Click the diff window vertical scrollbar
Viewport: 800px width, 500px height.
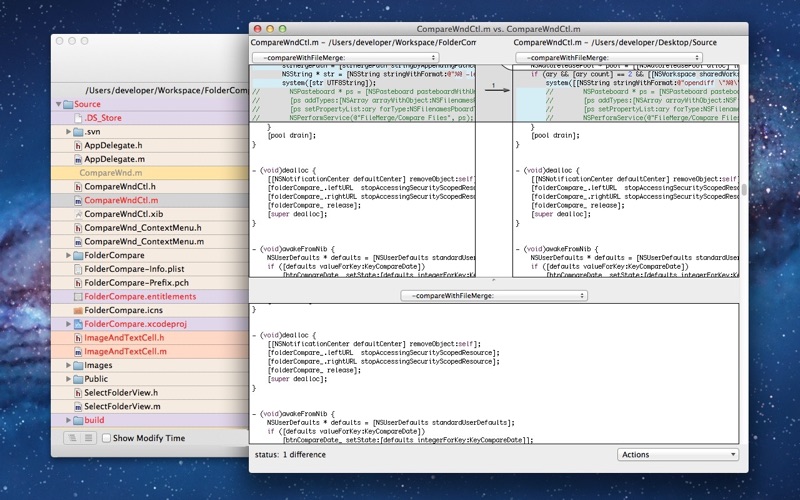744,190
